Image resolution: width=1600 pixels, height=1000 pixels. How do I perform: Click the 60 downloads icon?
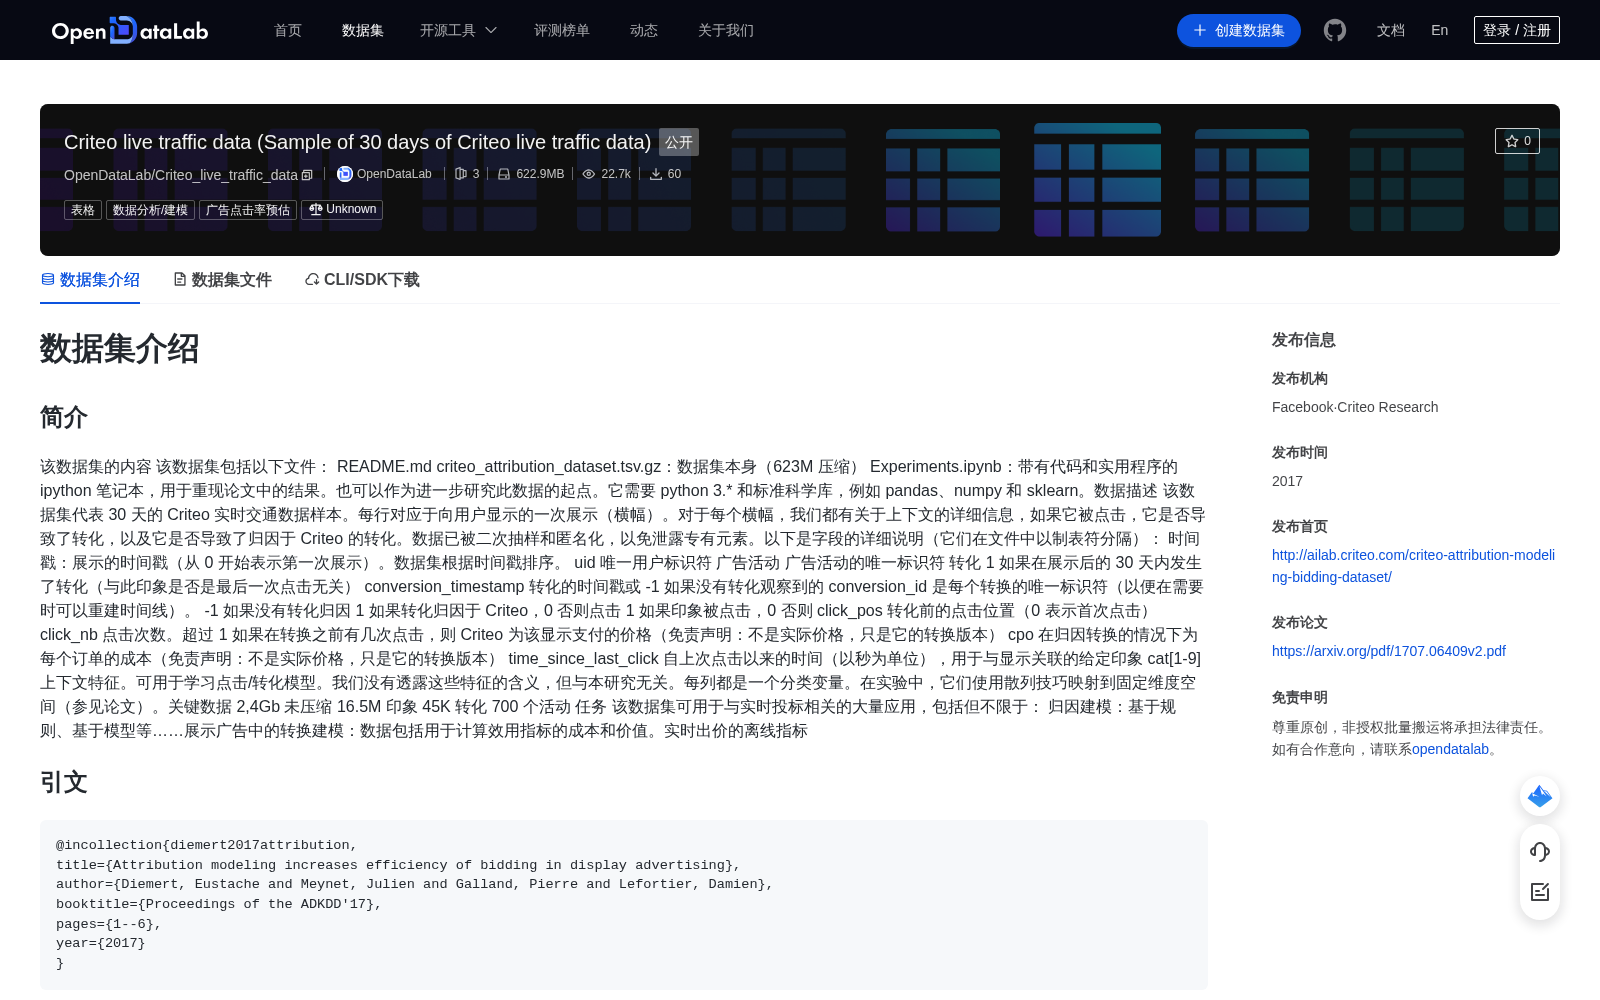[656, 174]
